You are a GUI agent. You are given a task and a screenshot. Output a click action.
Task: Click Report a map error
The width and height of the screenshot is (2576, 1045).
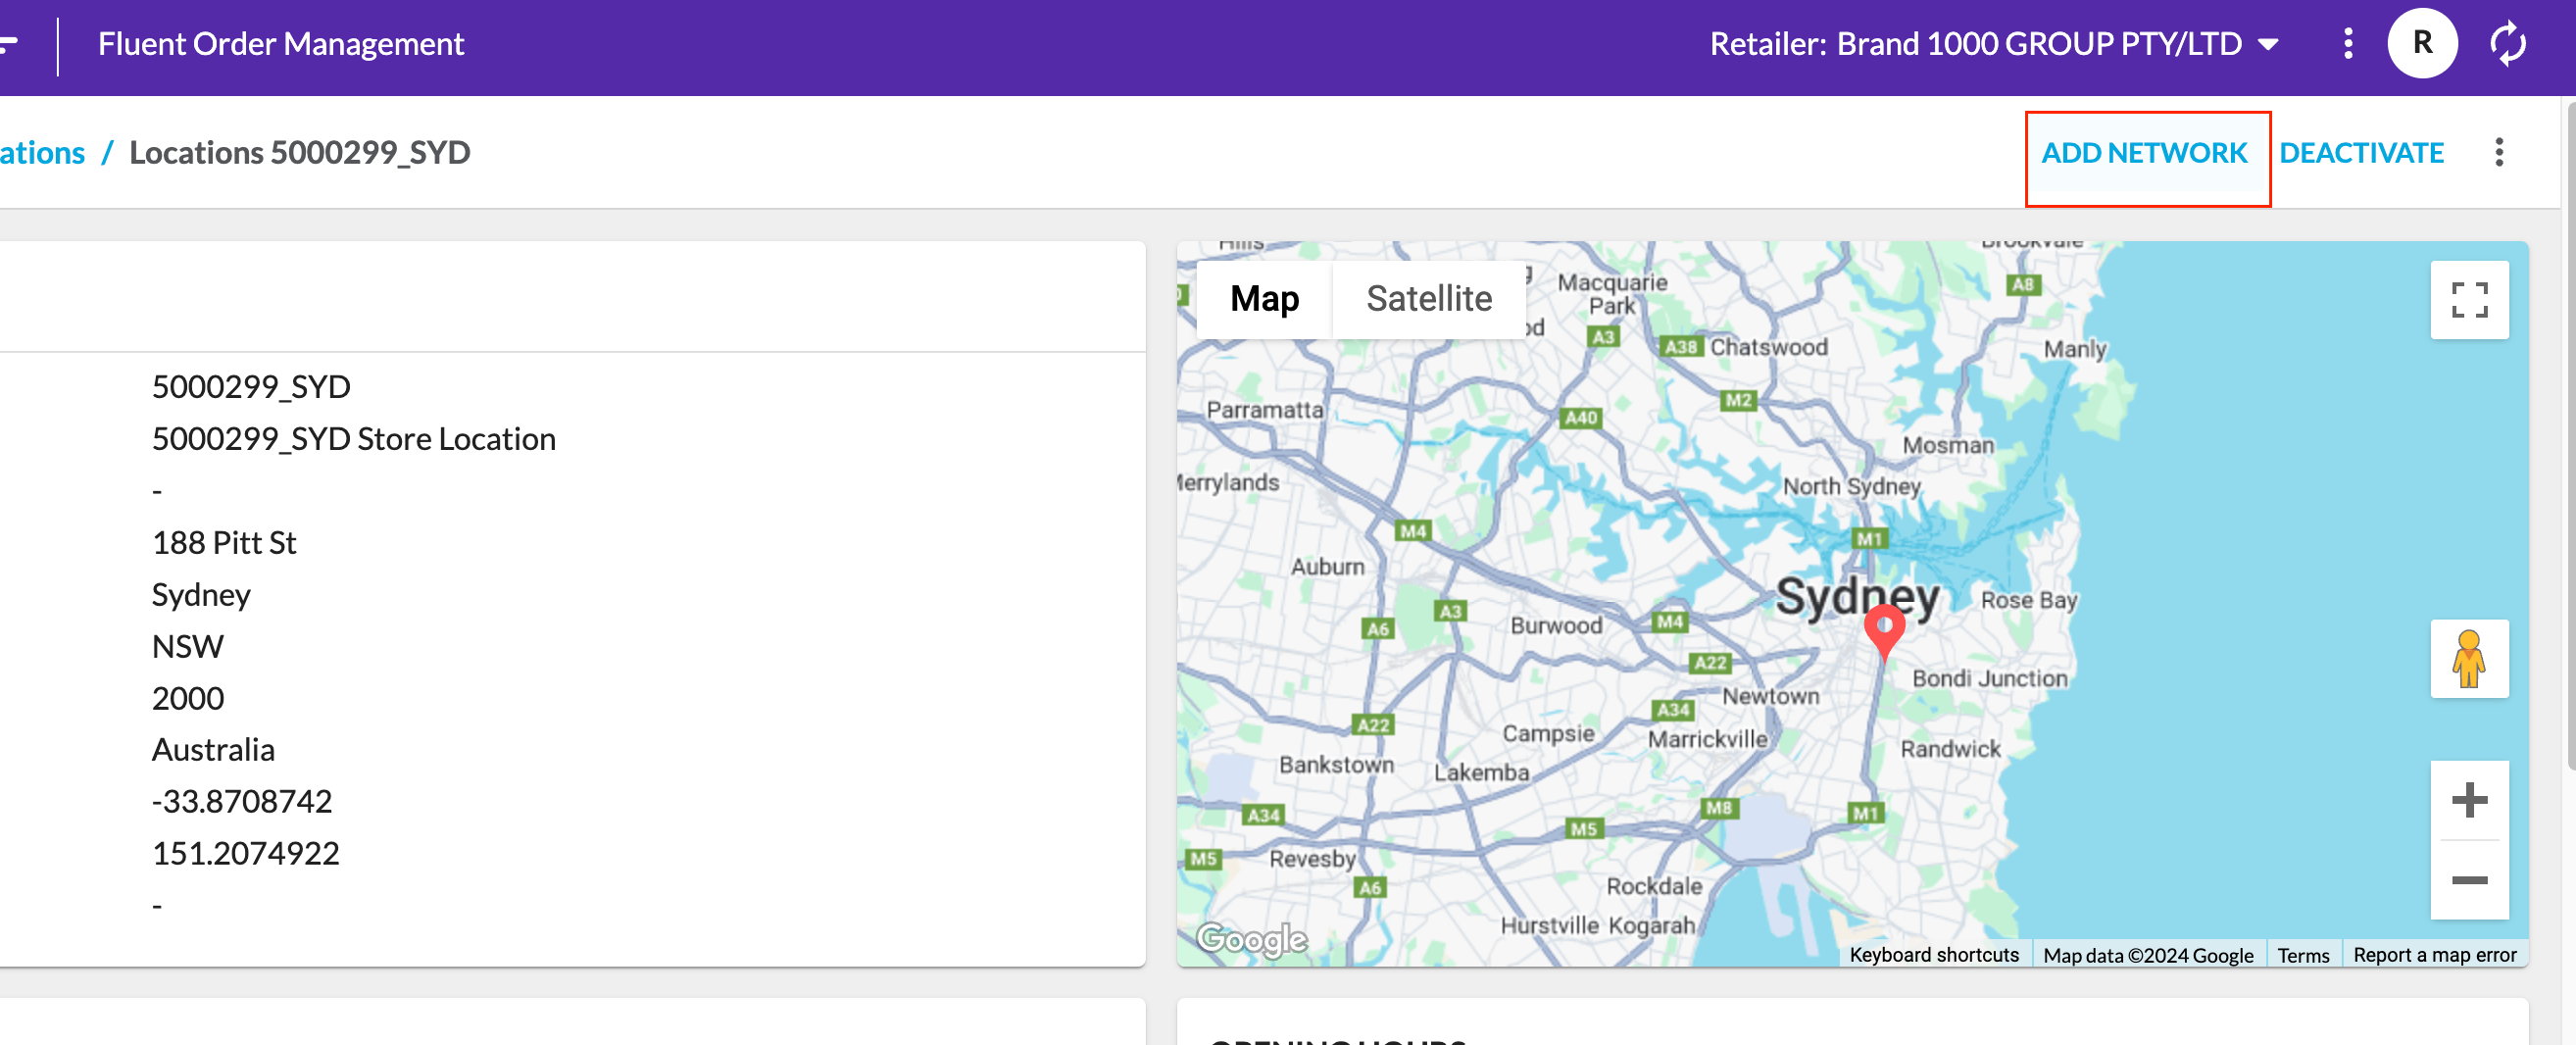point(2434,955)
